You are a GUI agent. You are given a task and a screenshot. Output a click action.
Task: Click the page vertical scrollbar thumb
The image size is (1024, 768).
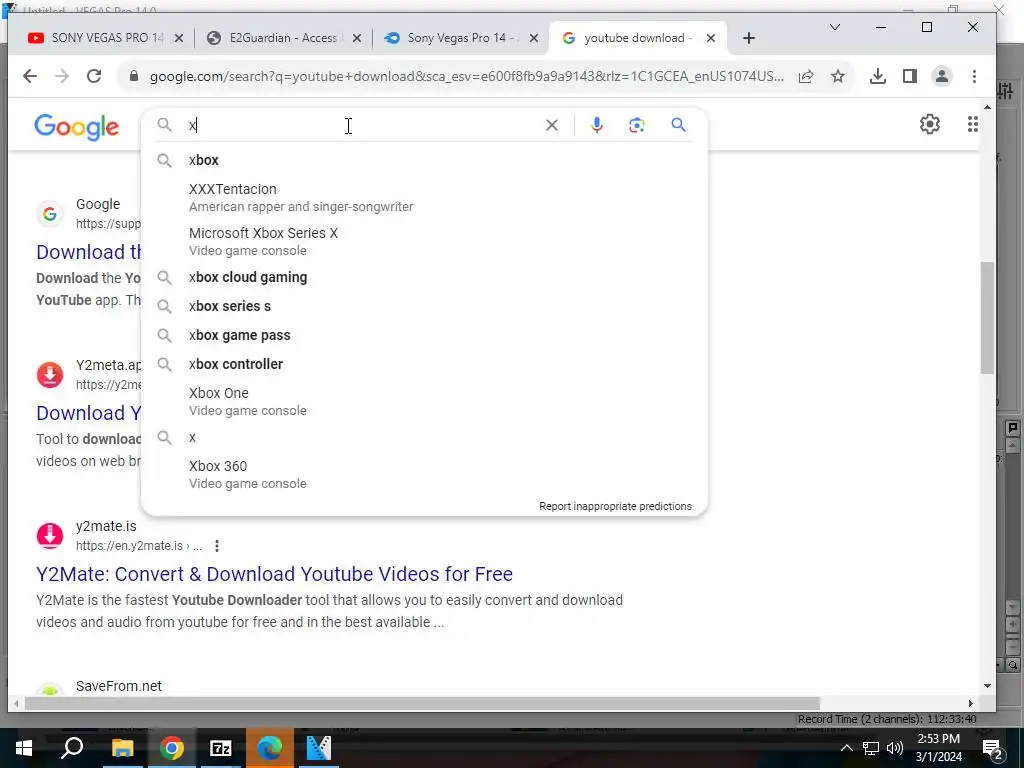(x=987, y=317)
